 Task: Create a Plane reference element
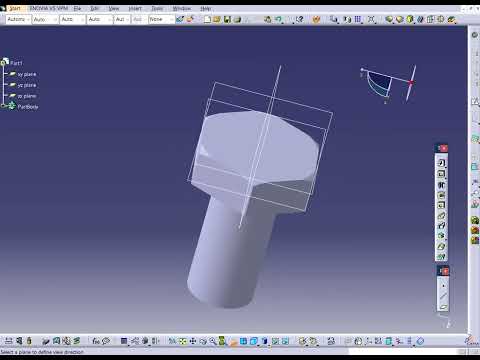pos(443,307)
